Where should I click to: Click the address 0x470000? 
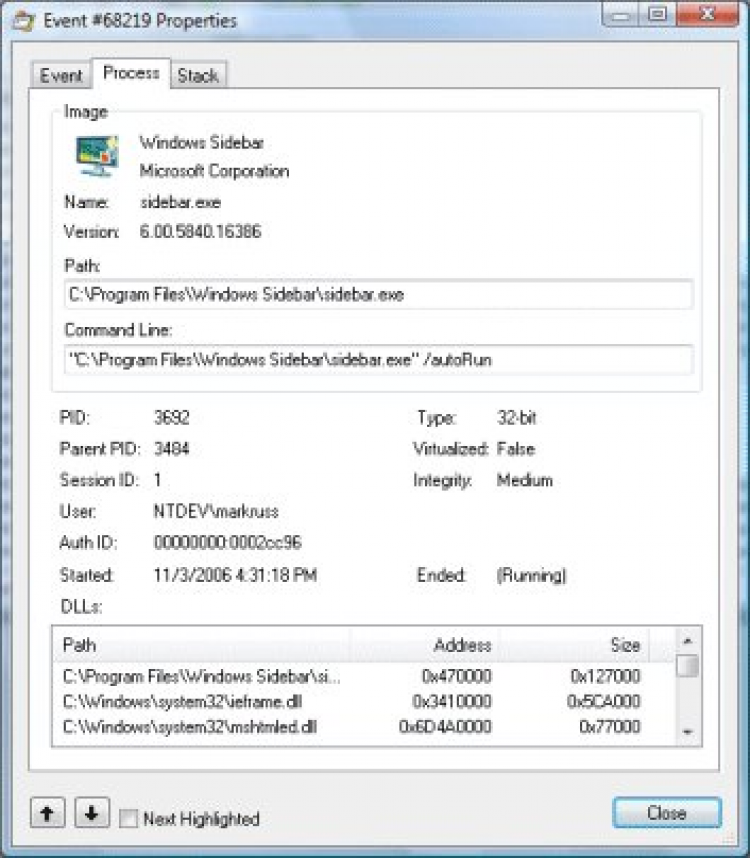pyautogui.click(x=456, y=676)
